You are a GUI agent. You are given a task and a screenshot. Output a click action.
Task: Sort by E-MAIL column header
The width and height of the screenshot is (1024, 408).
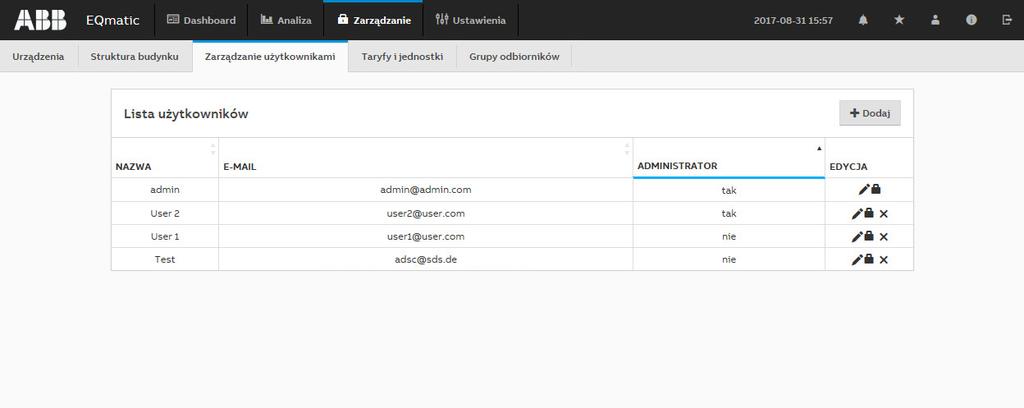click(x=425, y=158)
